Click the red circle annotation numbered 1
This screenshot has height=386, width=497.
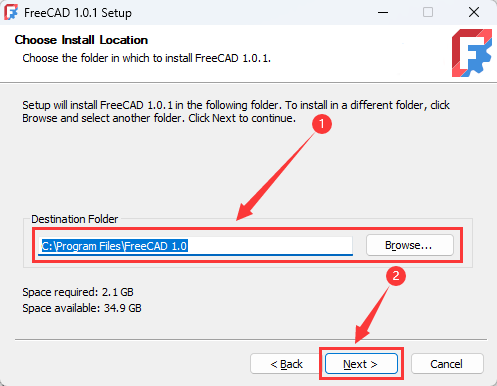pos(322,124)
